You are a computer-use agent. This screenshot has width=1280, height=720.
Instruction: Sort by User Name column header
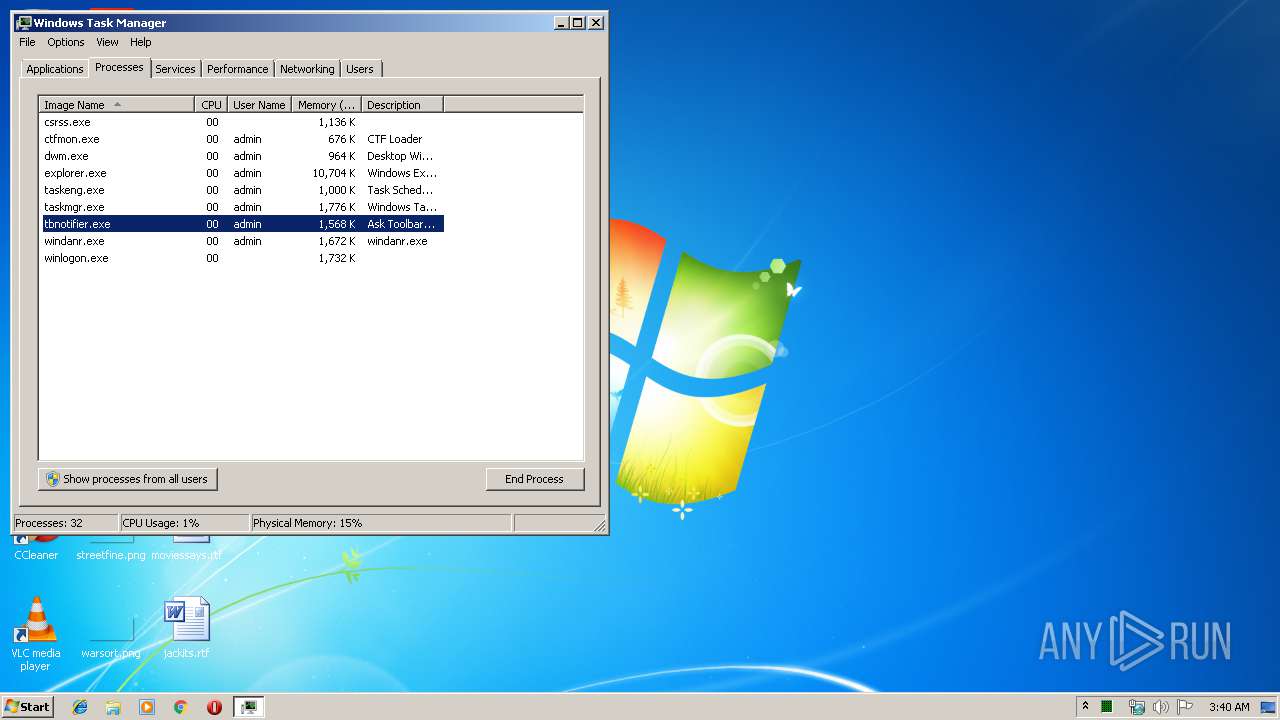[x=259, y=105]
